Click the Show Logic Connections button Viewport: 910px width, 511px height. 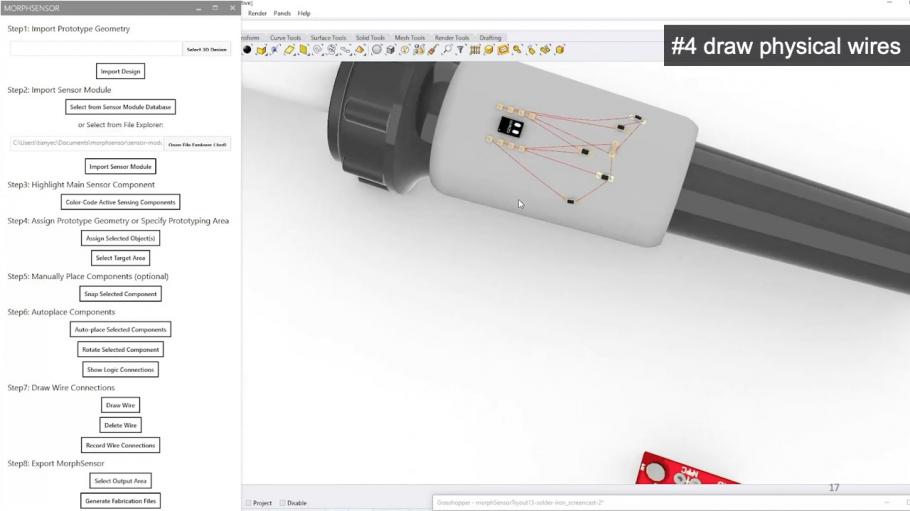(x=120, y=369)
